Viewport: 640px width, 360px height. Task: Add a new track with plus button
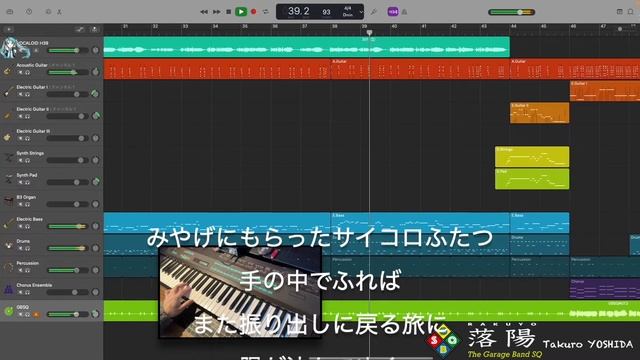click(9, 29)
